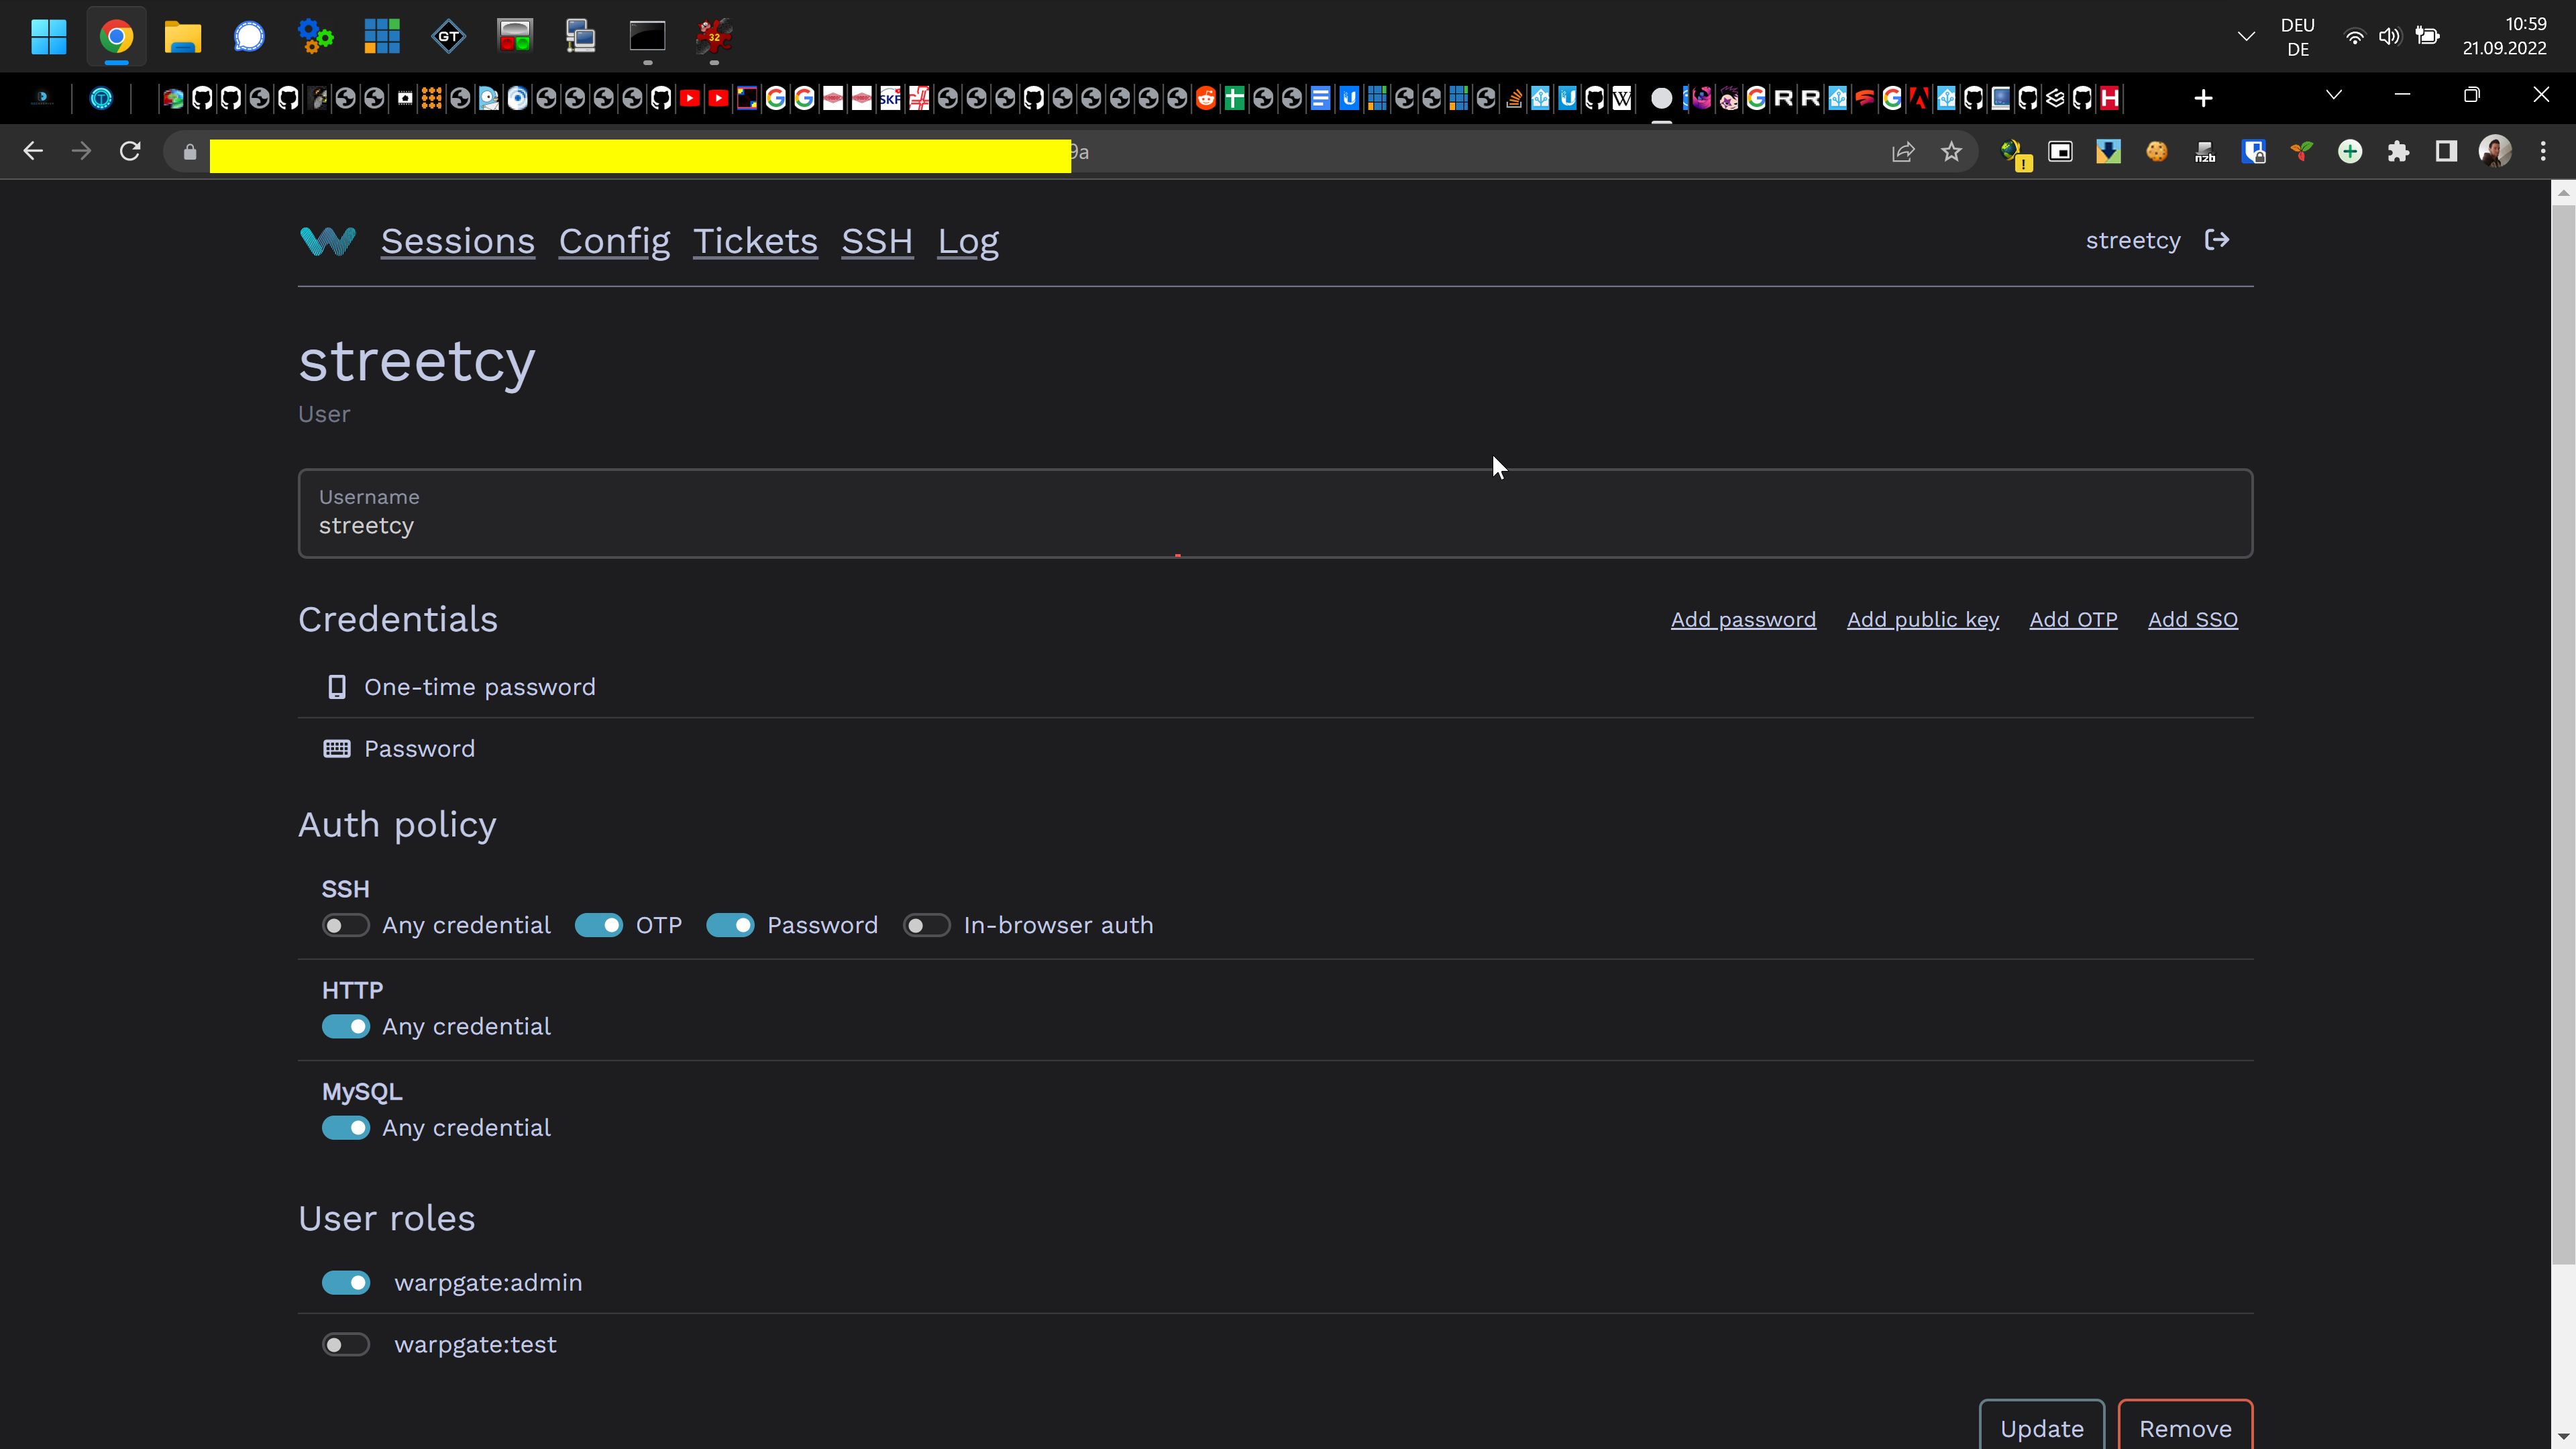
Task: Click the Add password link
Action: point(1743,619)
